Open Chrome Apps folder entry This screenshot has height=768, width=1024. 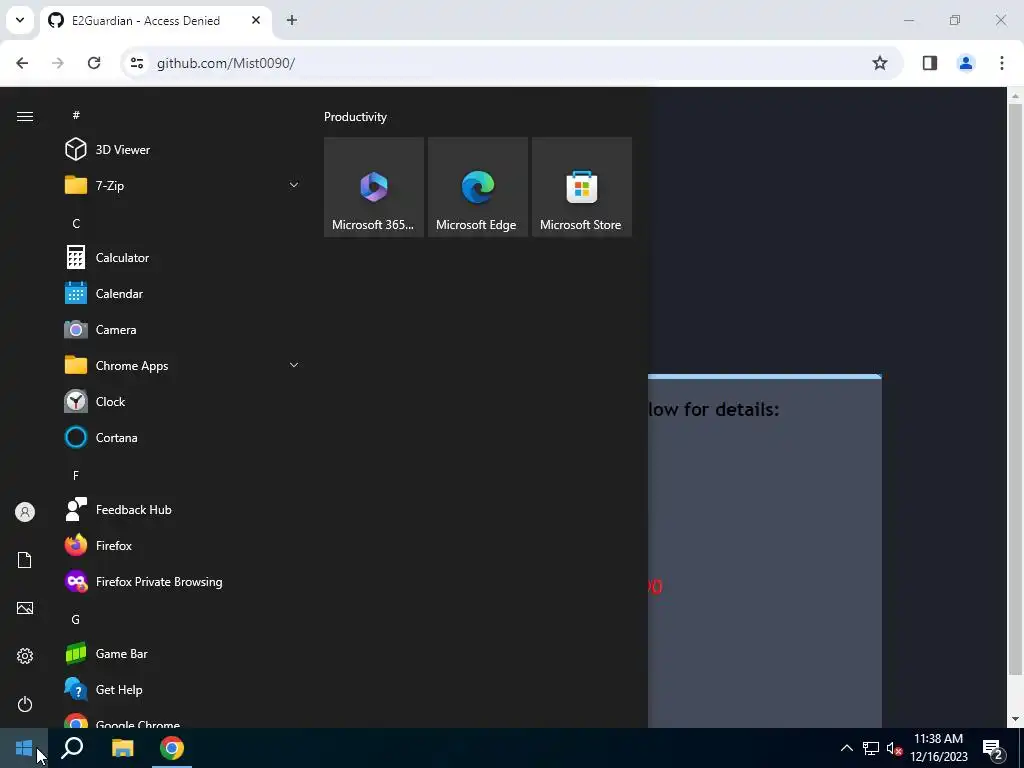[x=182, y=366]
